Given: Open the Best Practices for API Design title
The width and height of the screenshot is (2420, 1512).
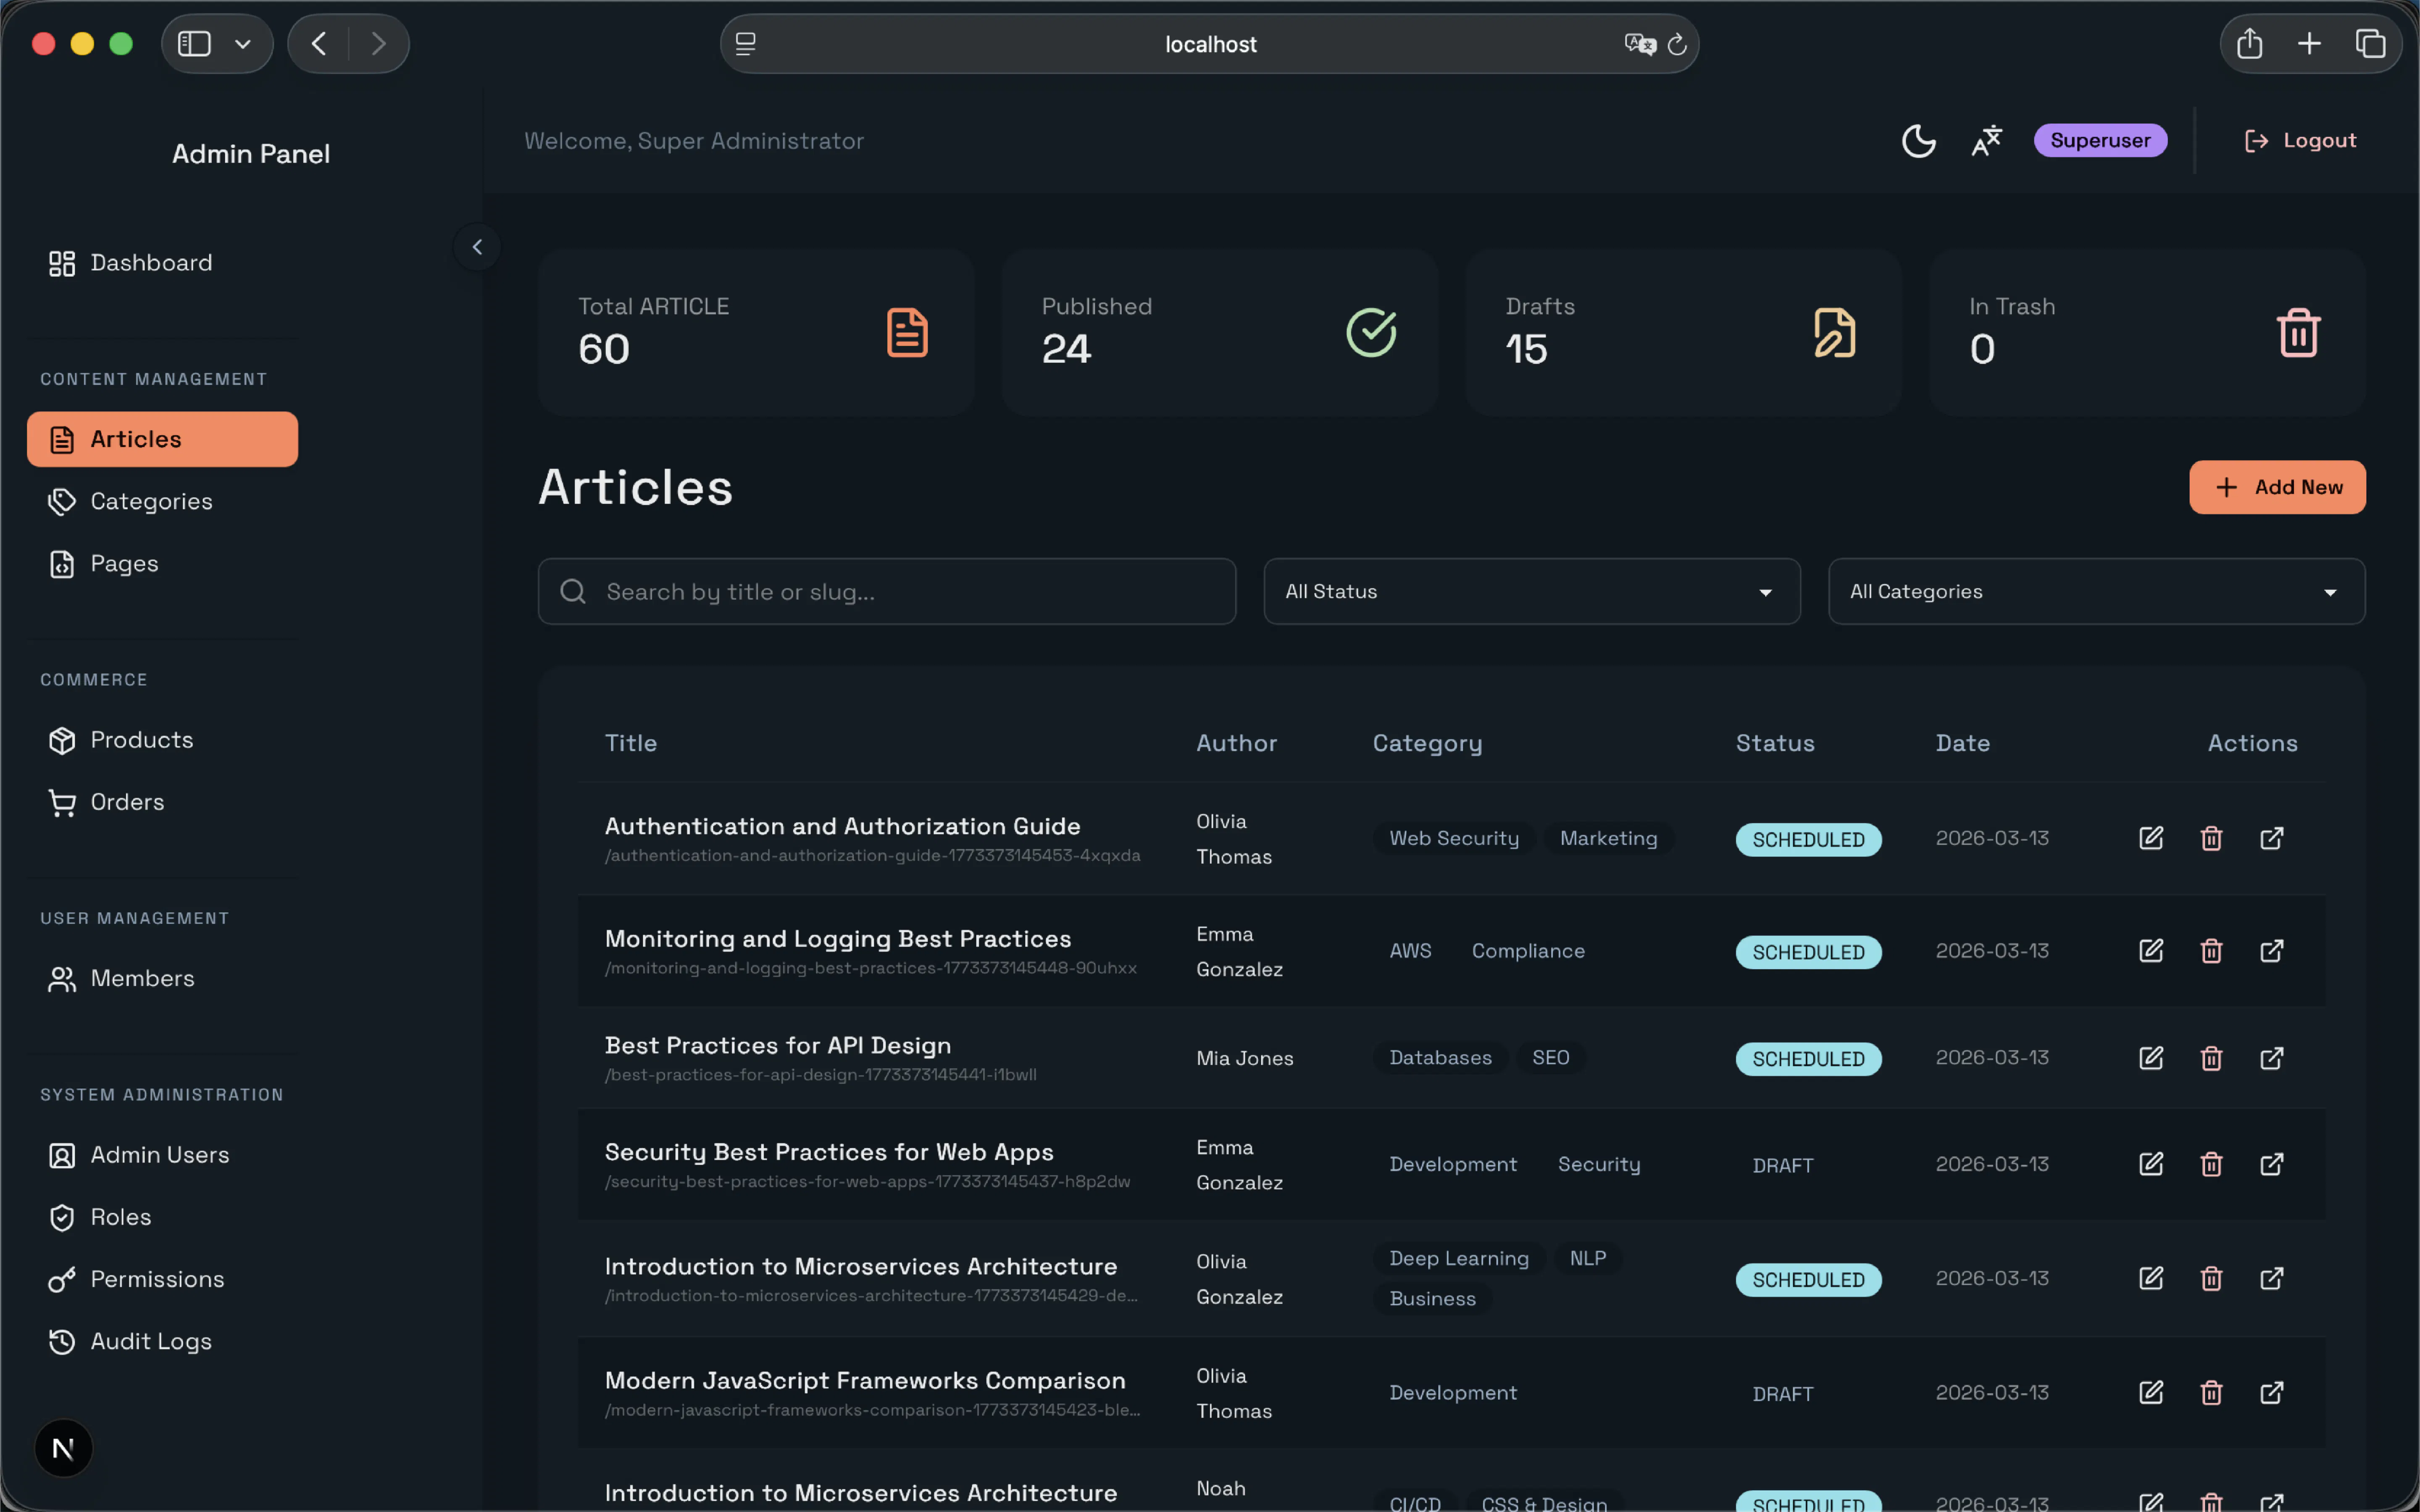Looking at the screenshot, I should 778,1045.
